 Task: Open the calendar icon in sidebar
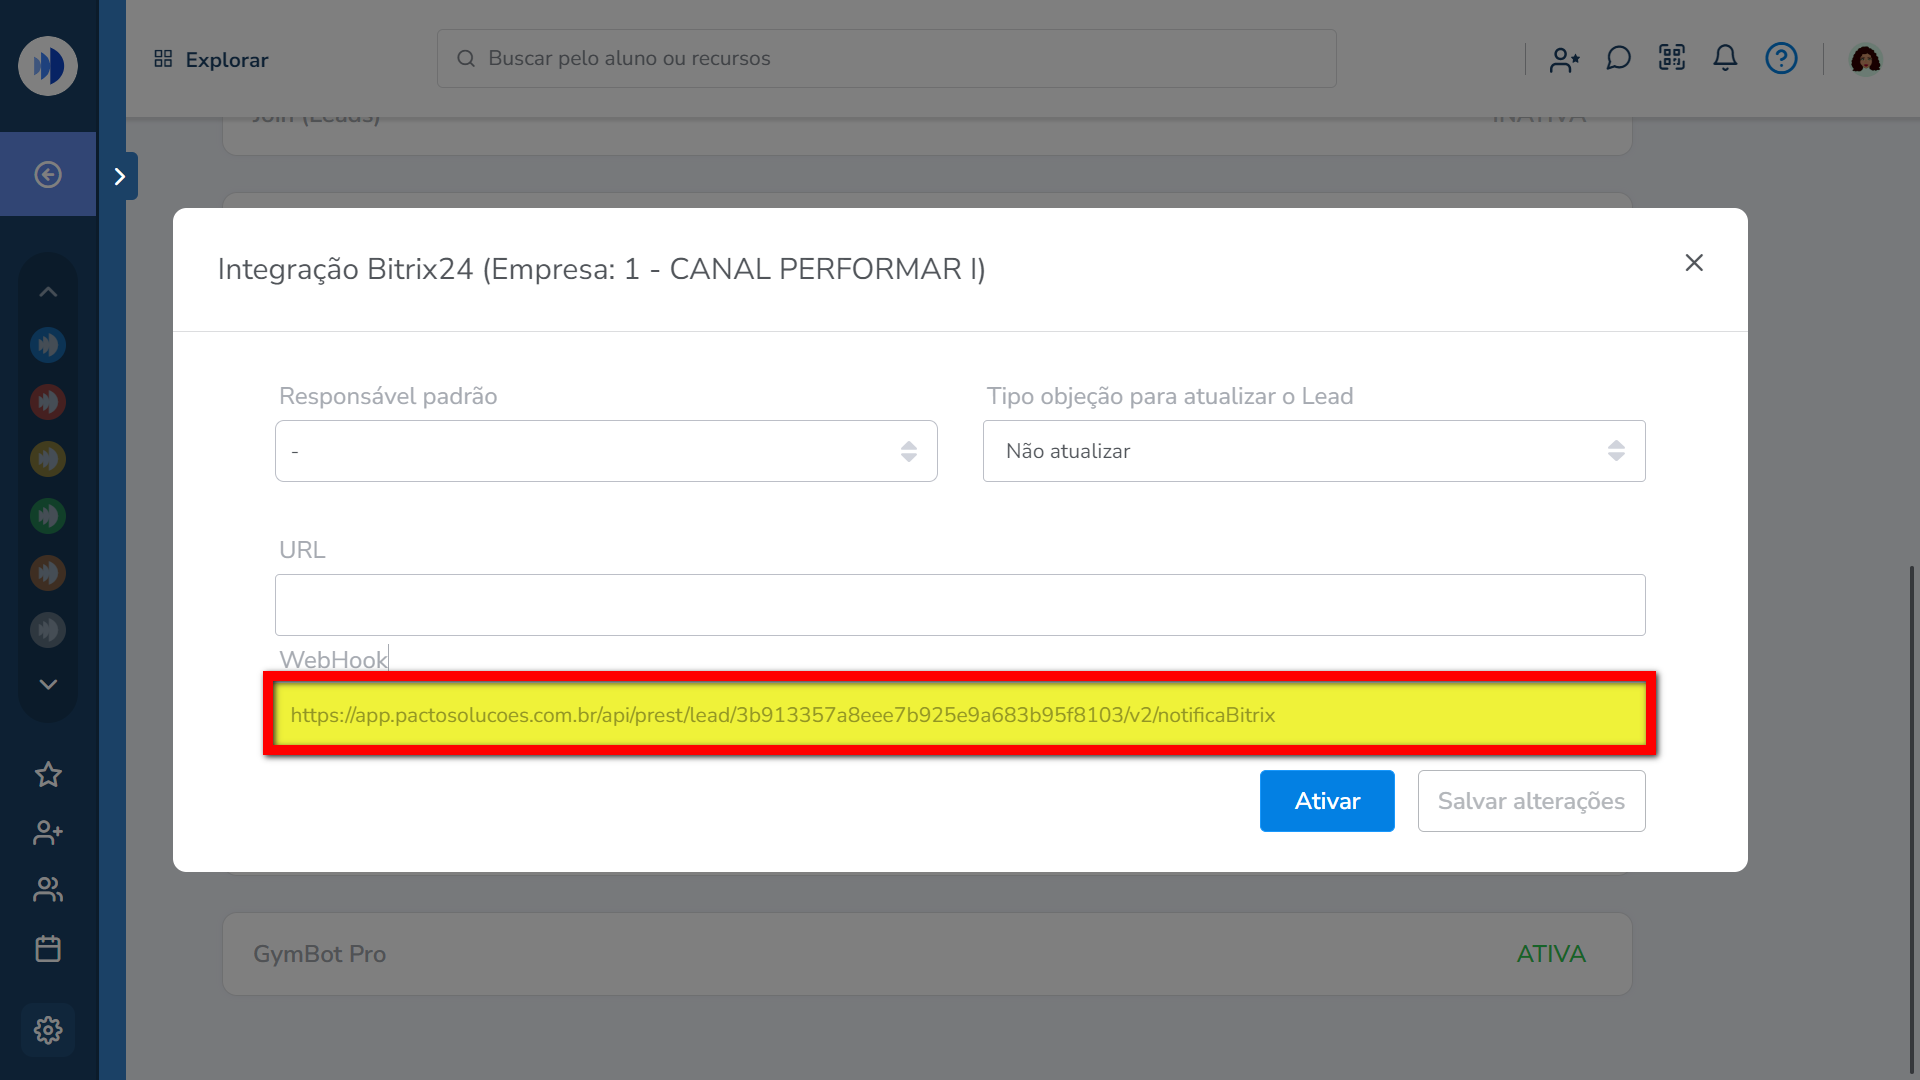pos(48,948)
